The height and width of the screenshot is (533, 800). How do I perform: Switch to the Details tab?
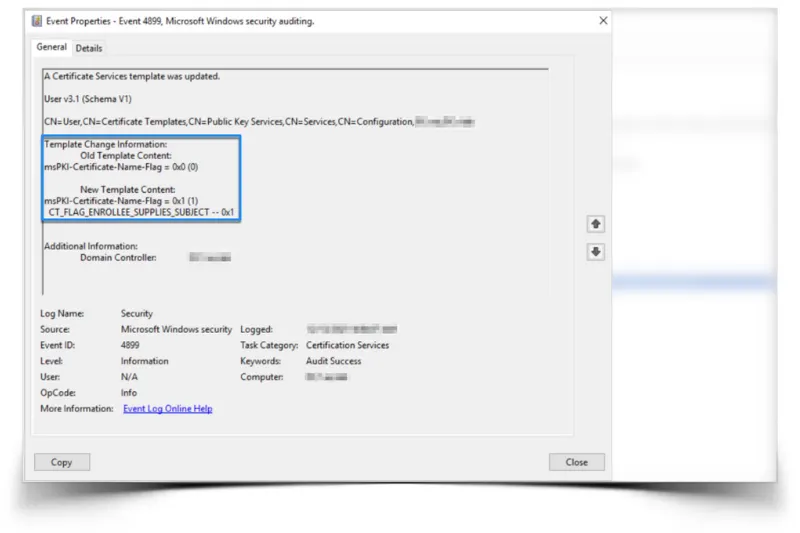point(89,48)
